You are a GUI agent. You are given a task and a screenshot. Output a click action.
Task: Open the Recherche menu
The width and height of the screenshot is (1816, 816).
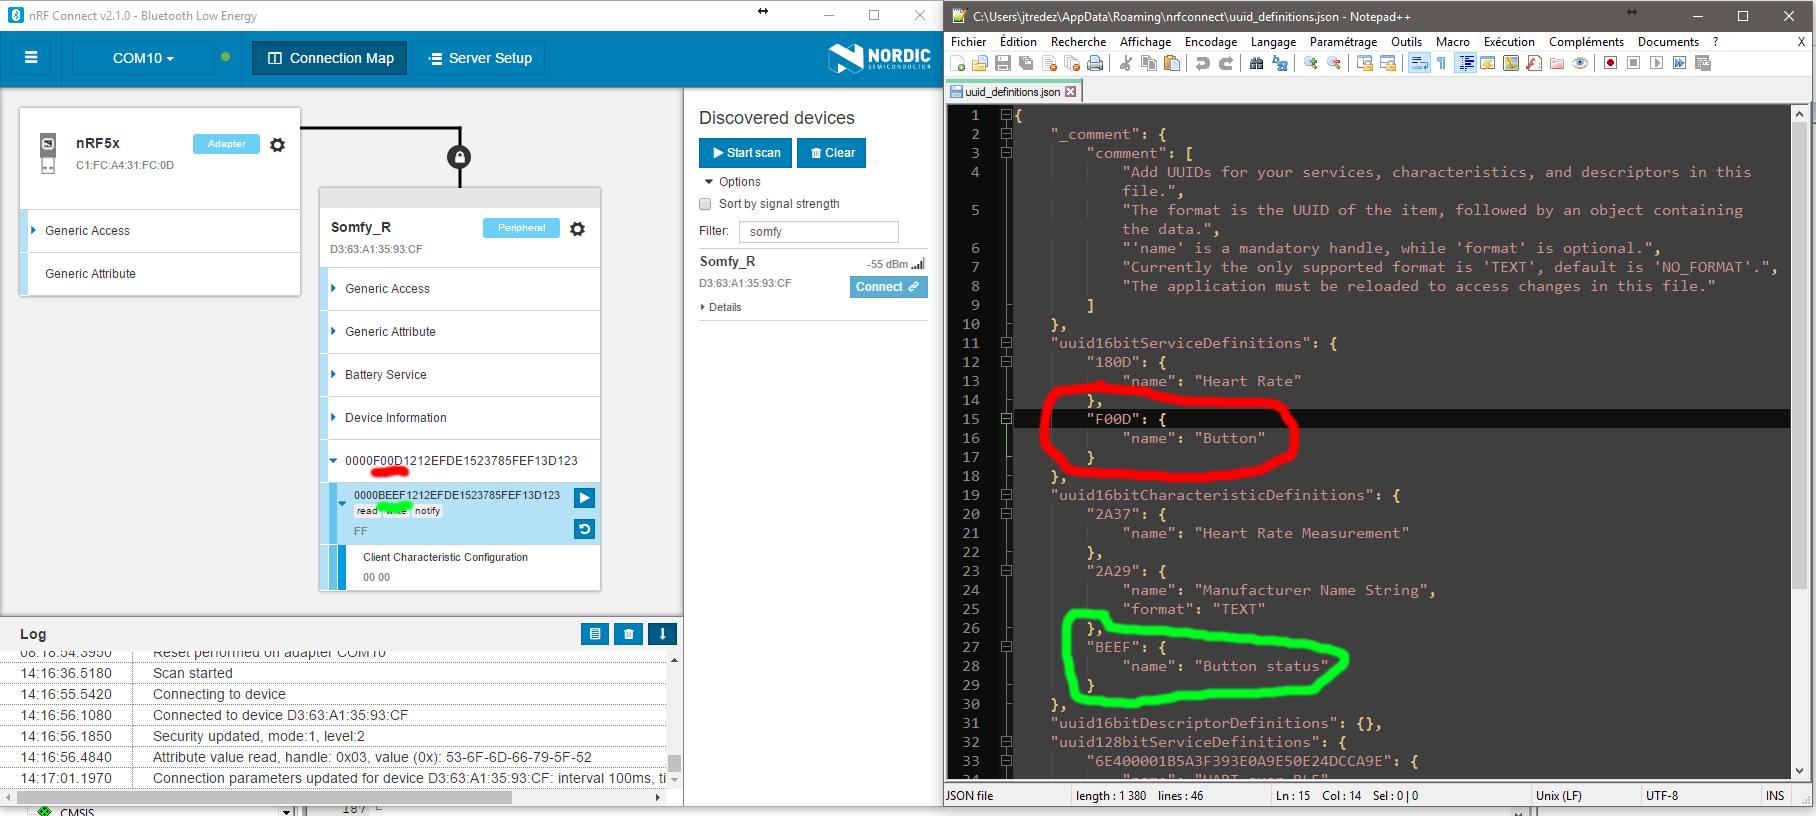1078,42
